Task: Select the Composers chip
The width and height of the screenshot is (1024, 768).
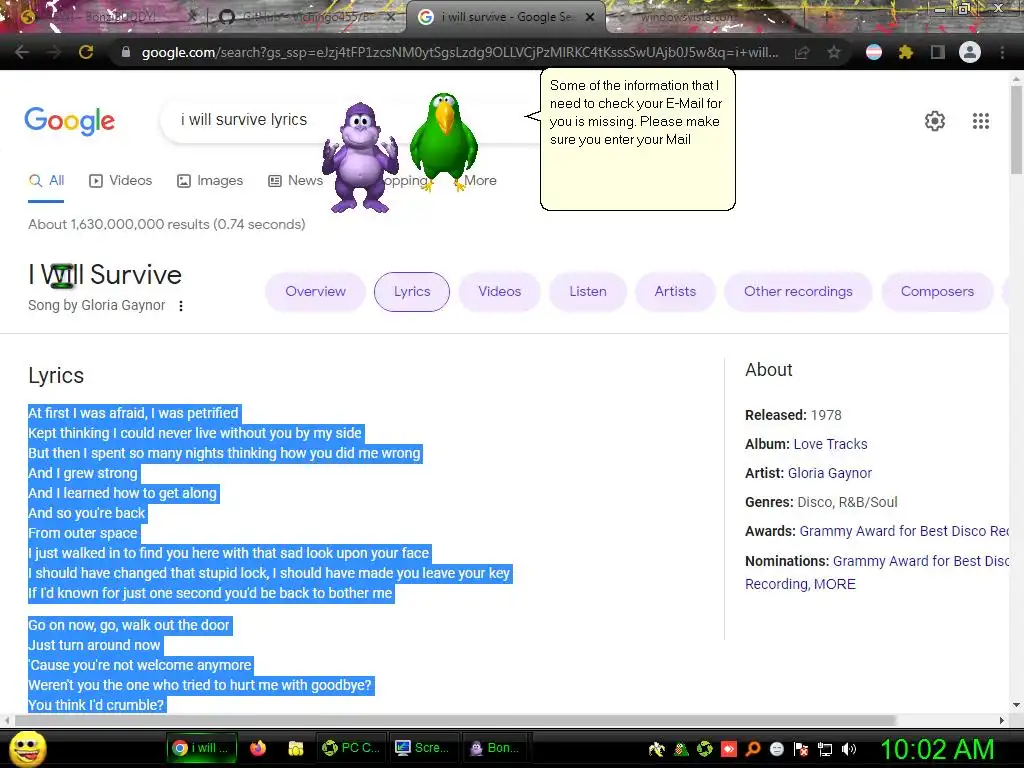Action: coord(937,292)
